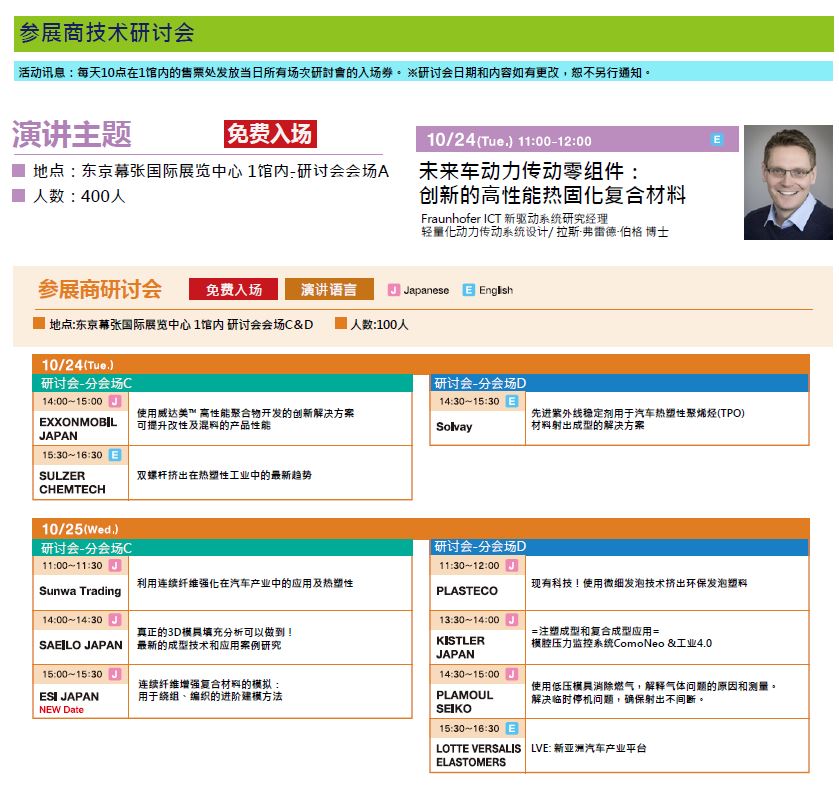Click the ESI JAPAN company name

(x=69, y=696)
